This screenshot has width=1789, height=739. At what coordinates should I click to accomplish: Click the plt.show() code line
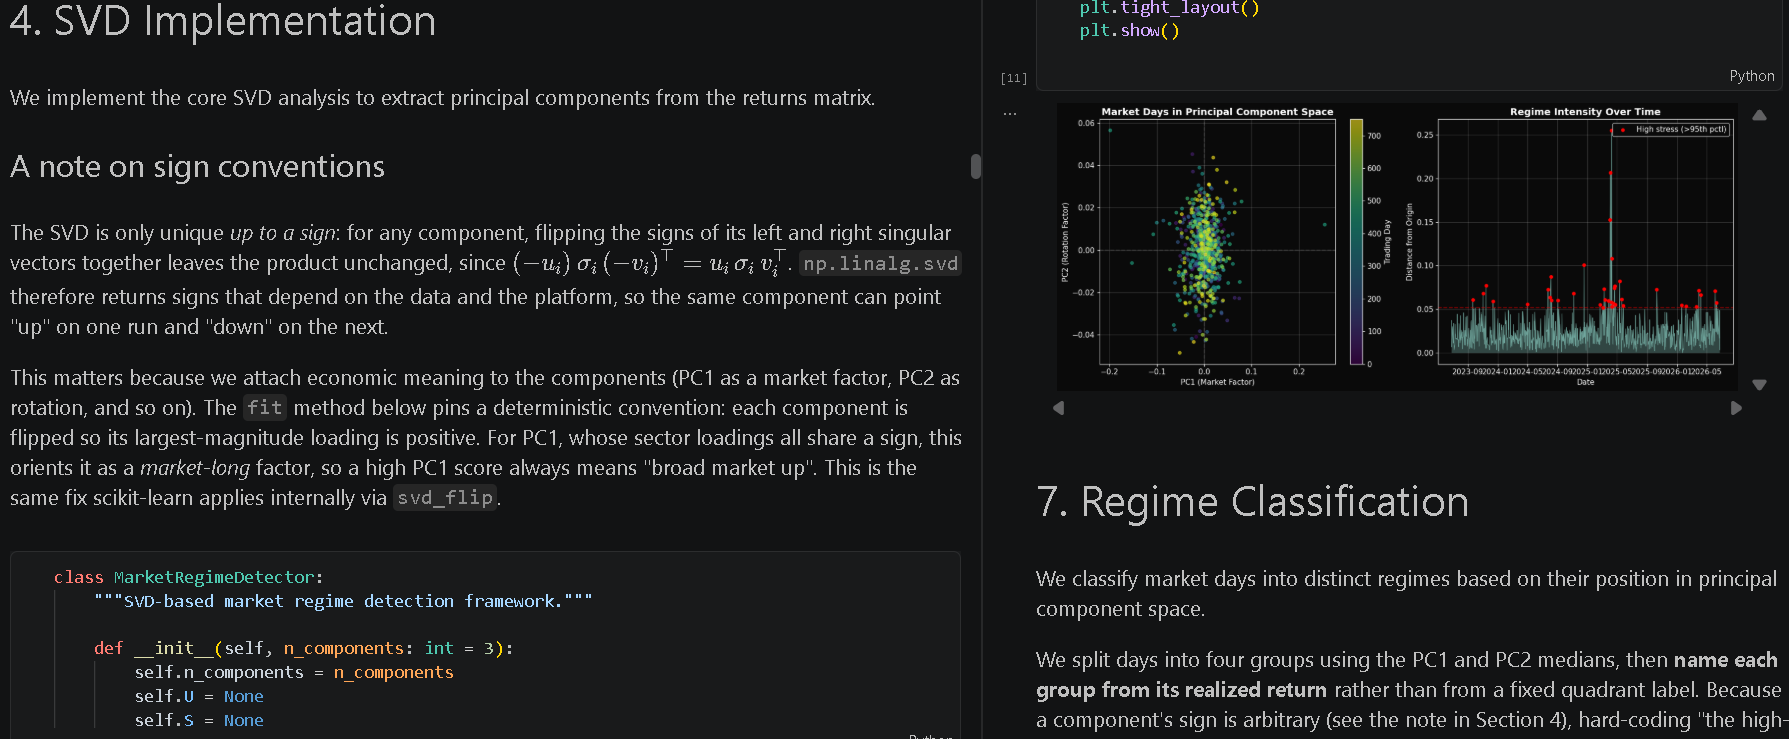click(1129, 31)
